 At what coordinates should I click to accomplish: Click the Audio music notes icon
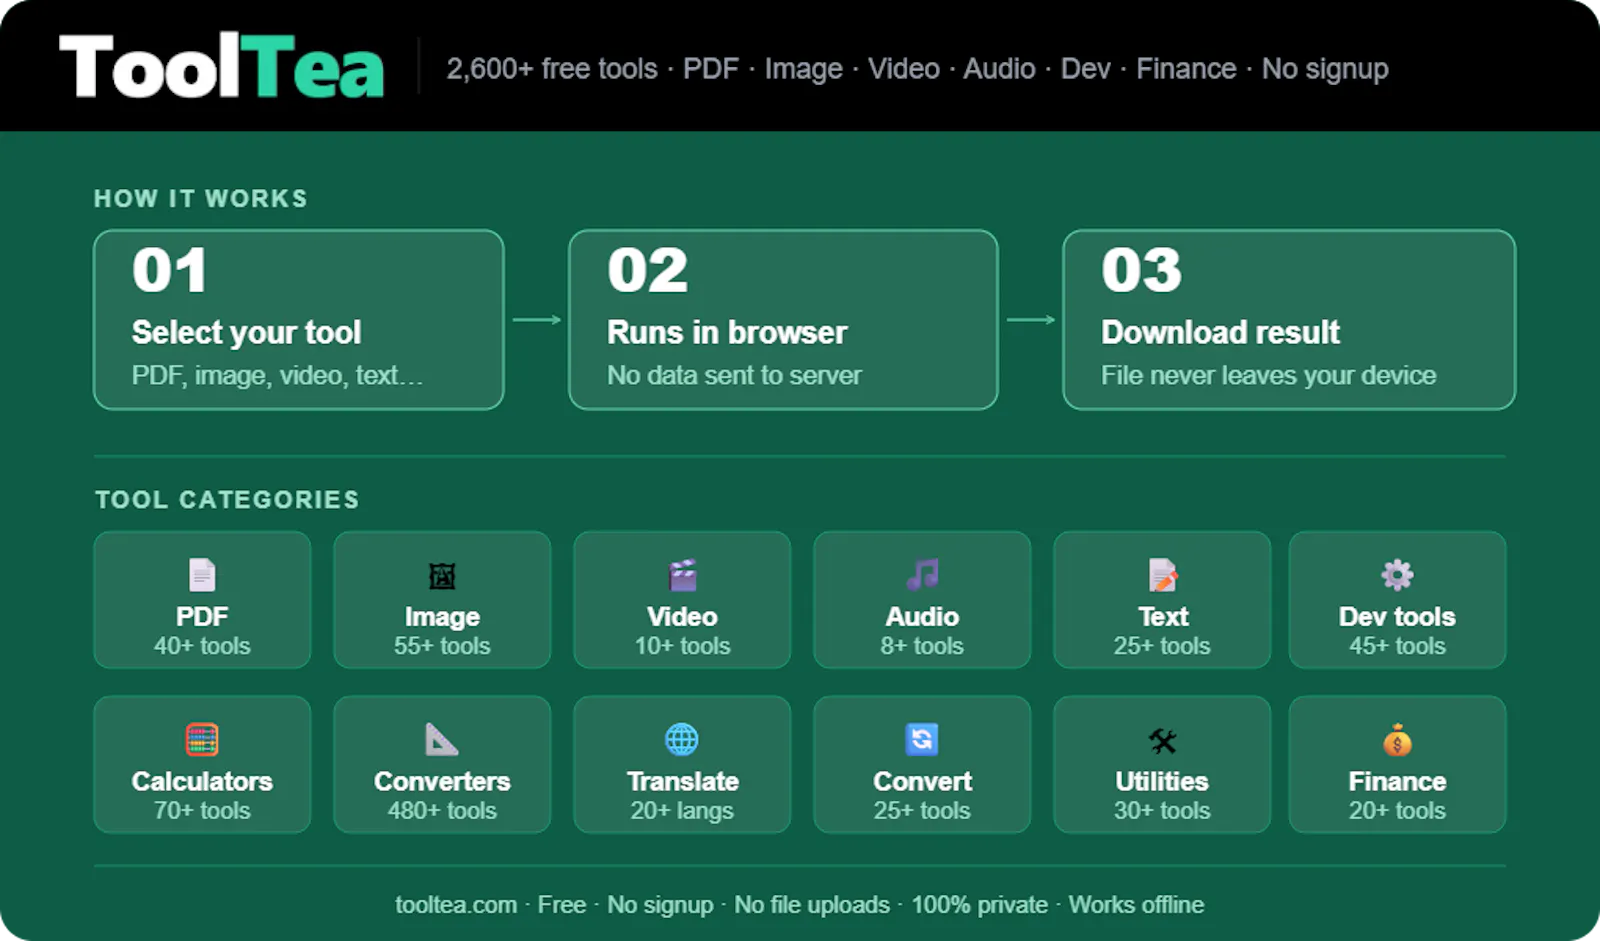[922, 575]
